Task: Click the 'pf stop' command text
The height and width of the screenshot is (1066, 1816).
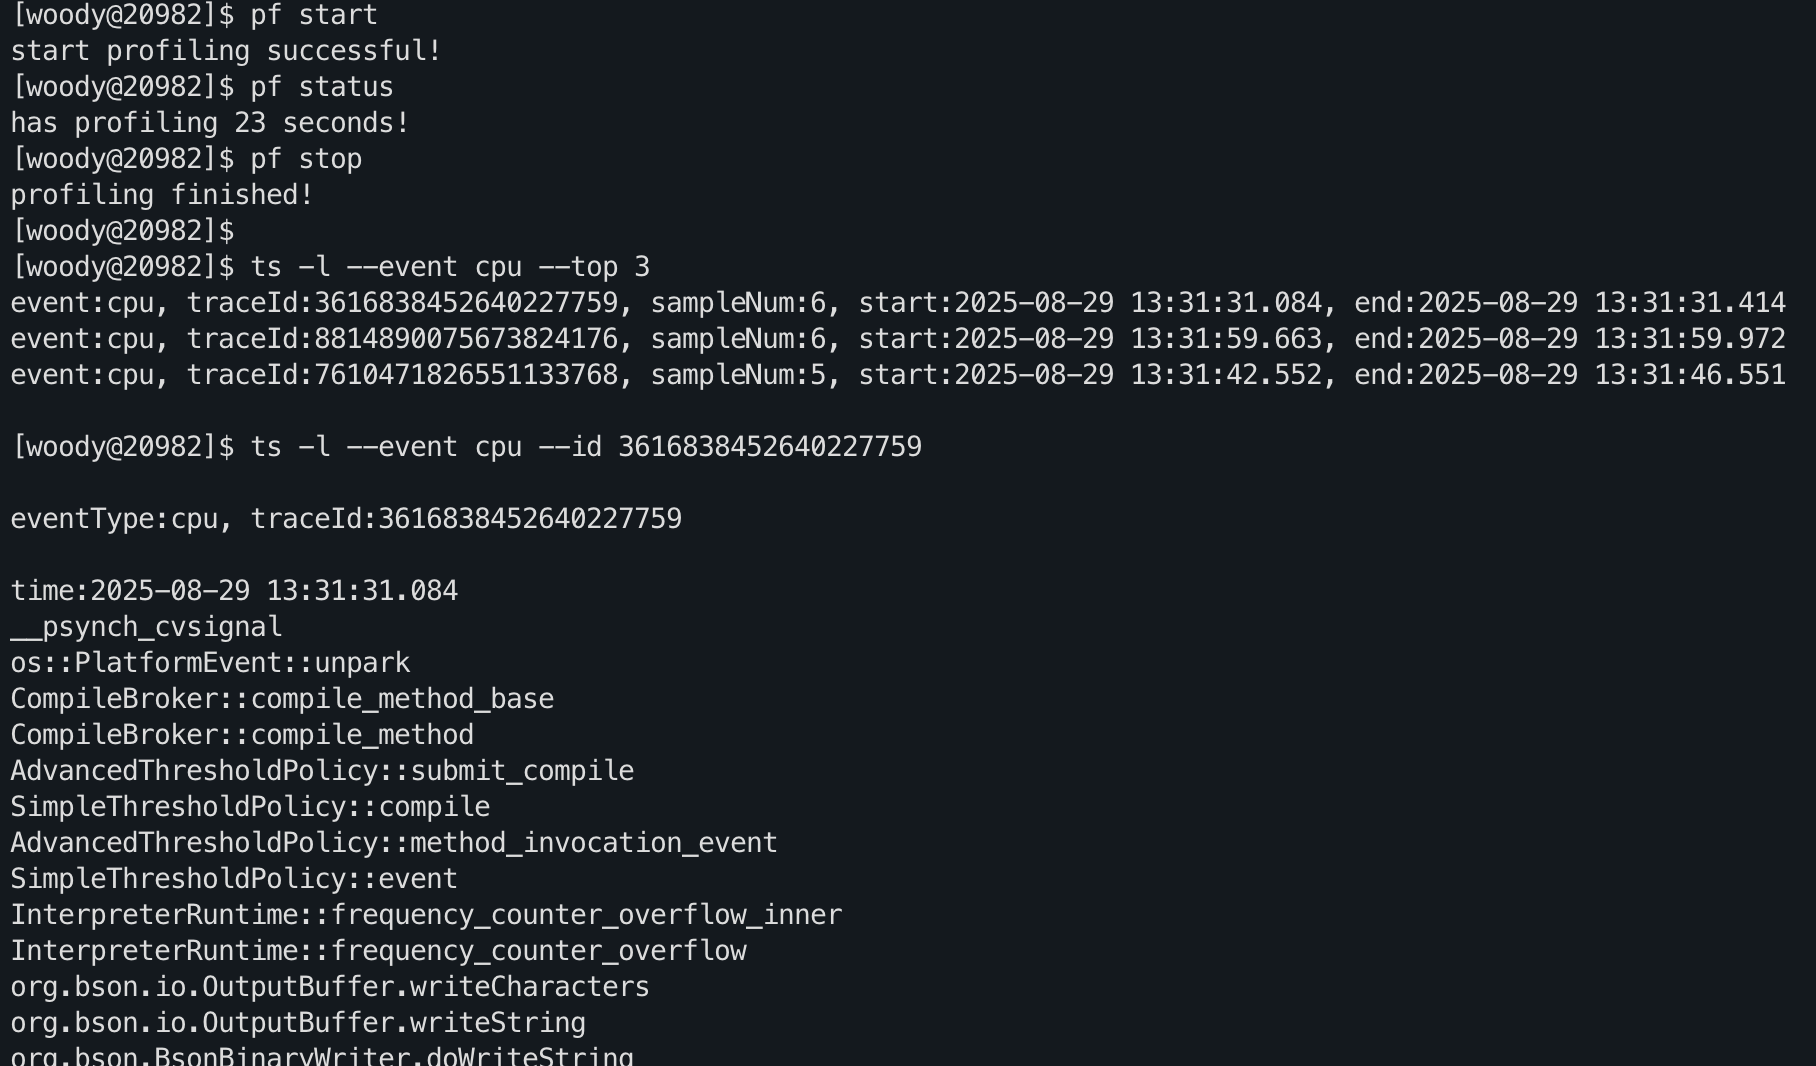Action: 305,159
